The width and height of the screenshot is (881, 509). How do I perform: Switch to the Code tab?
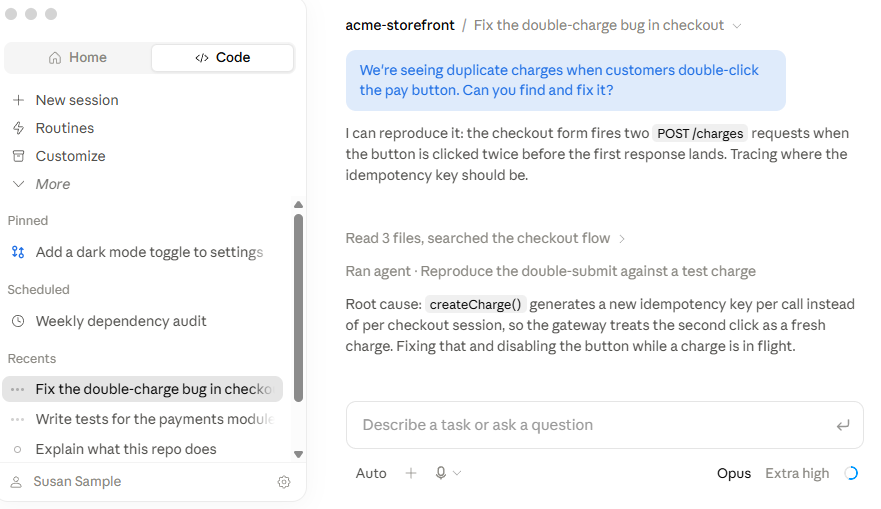[x=222, y=57]
